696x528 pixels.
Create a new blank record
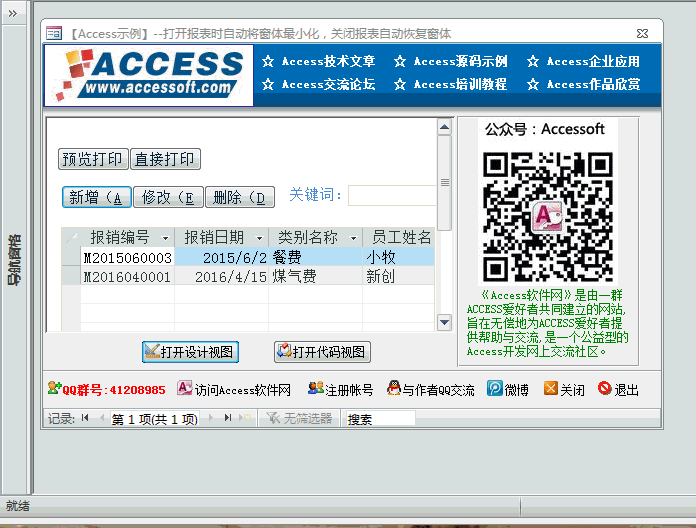point(245,418)
